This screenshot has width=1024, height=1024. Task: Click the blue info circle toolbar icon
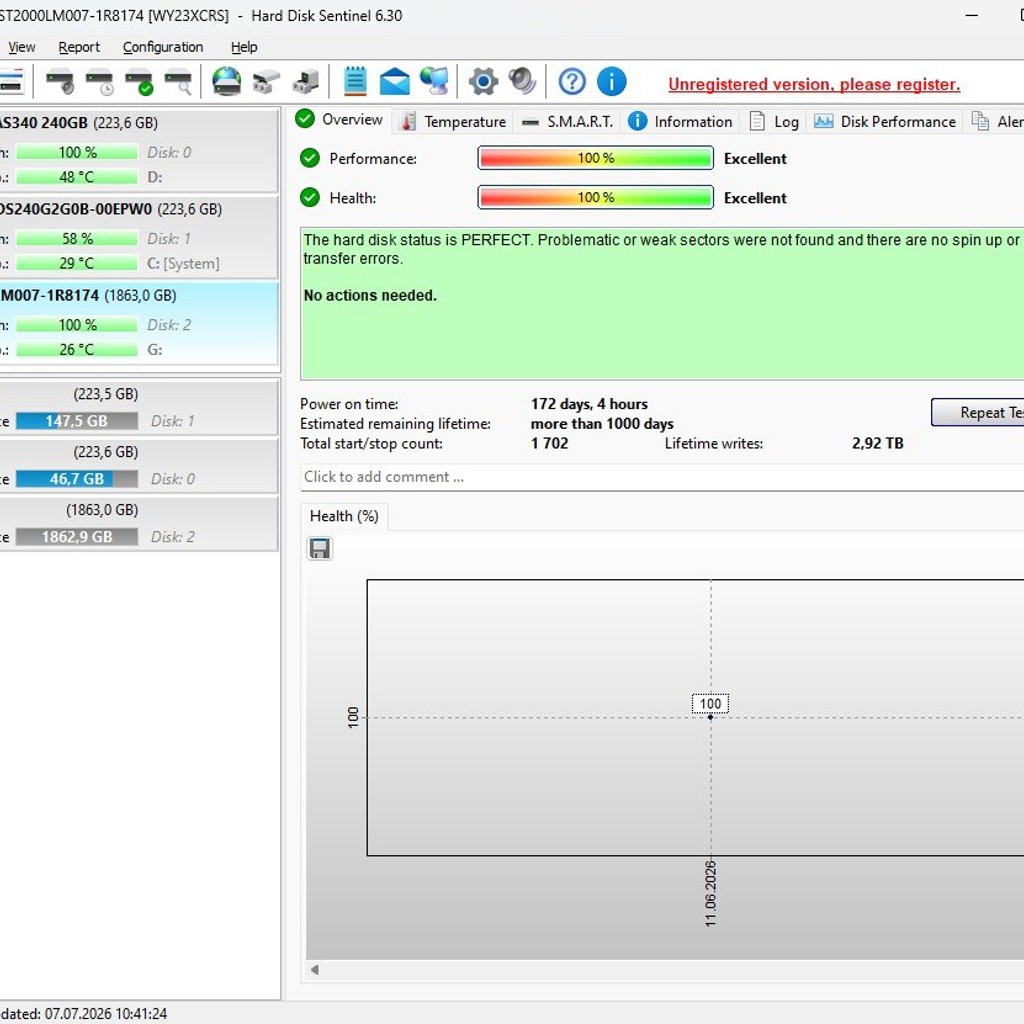(x=612, y=82)
